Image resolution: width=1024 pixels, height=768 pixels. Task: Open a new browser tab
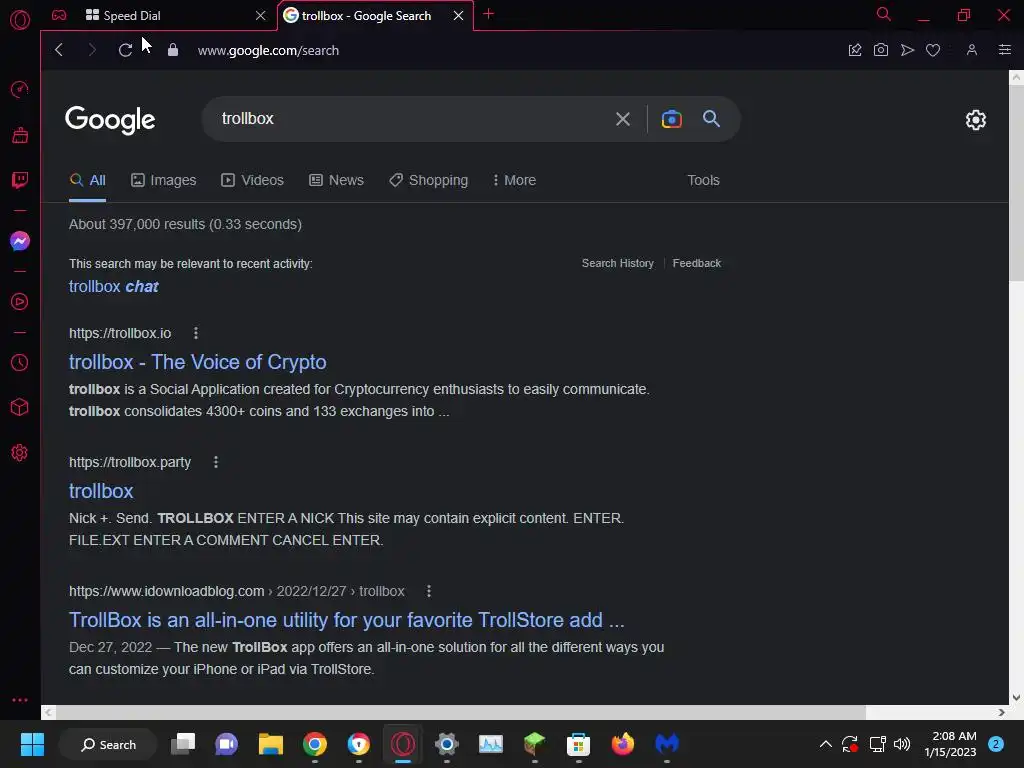tap(488, 14)
